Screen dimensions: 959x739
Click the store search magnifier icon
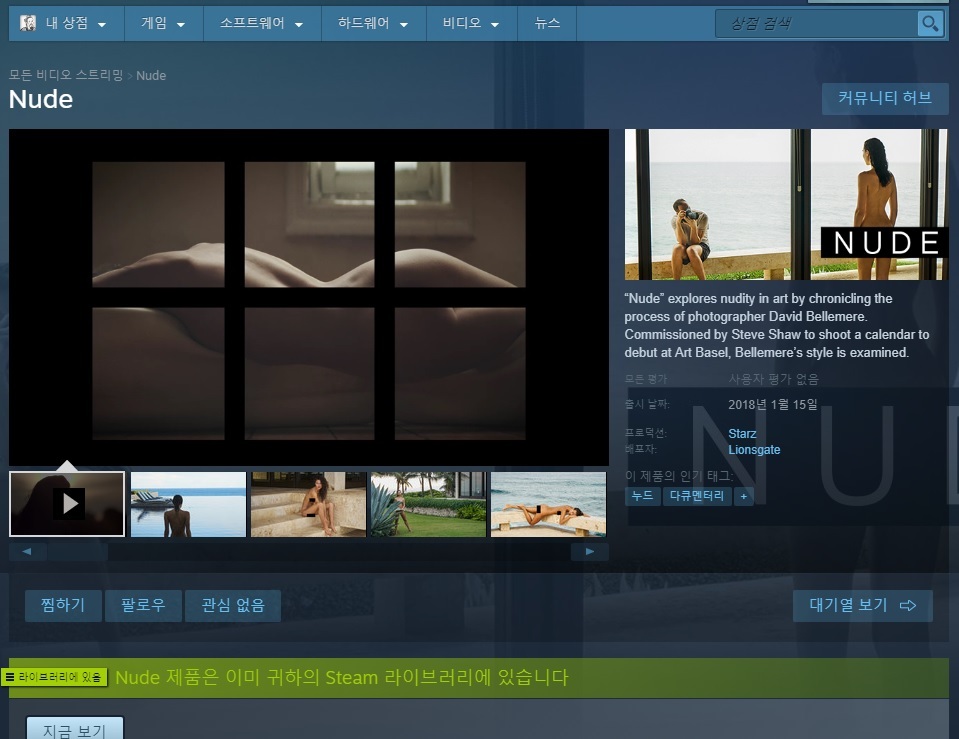[930, 24]
